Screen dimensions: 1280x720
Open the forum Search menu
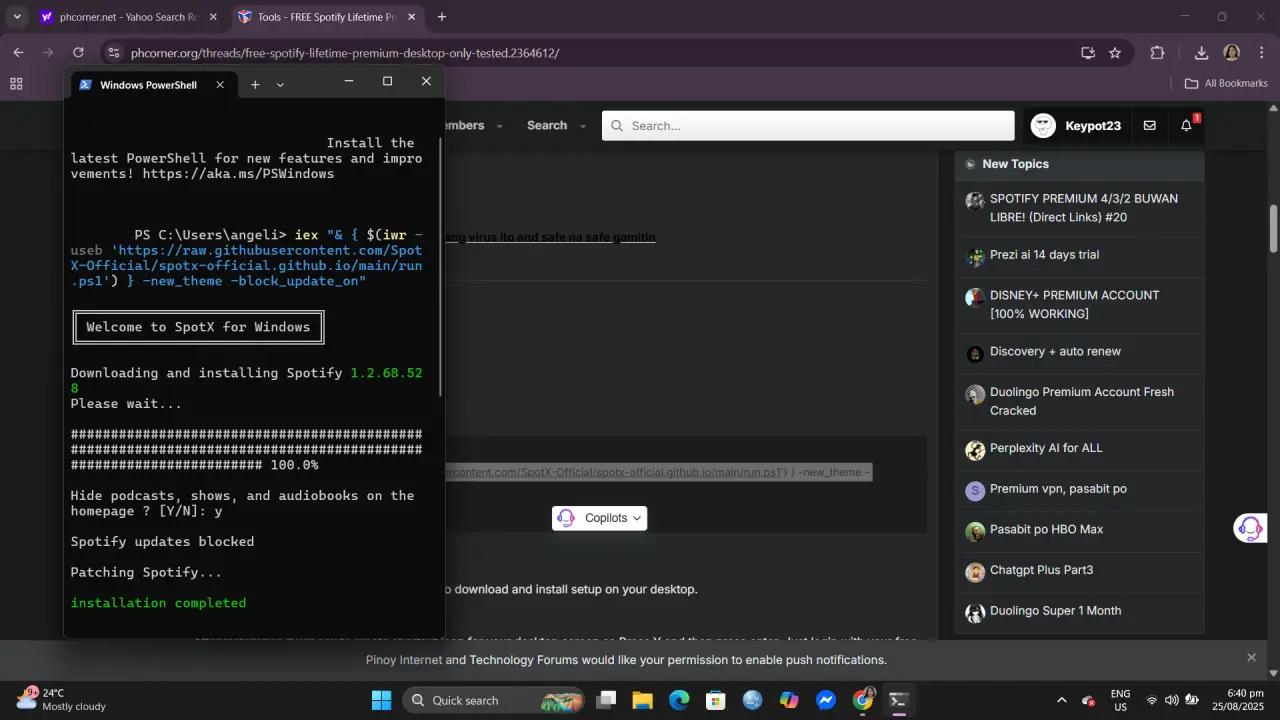click(547, 125)
